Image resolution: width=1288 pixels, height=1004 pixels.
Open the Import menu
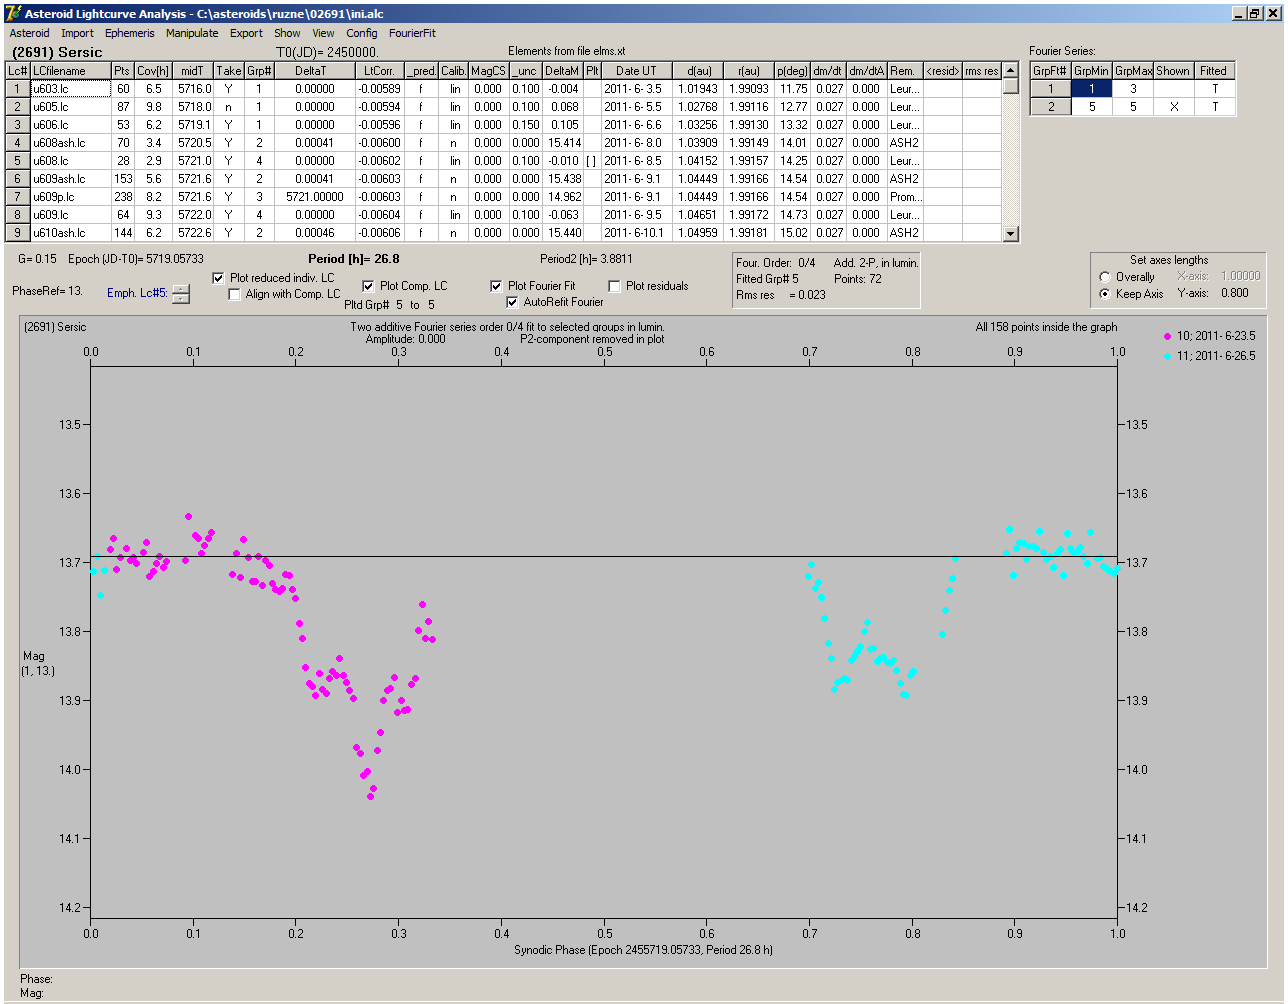pos(77,33)
